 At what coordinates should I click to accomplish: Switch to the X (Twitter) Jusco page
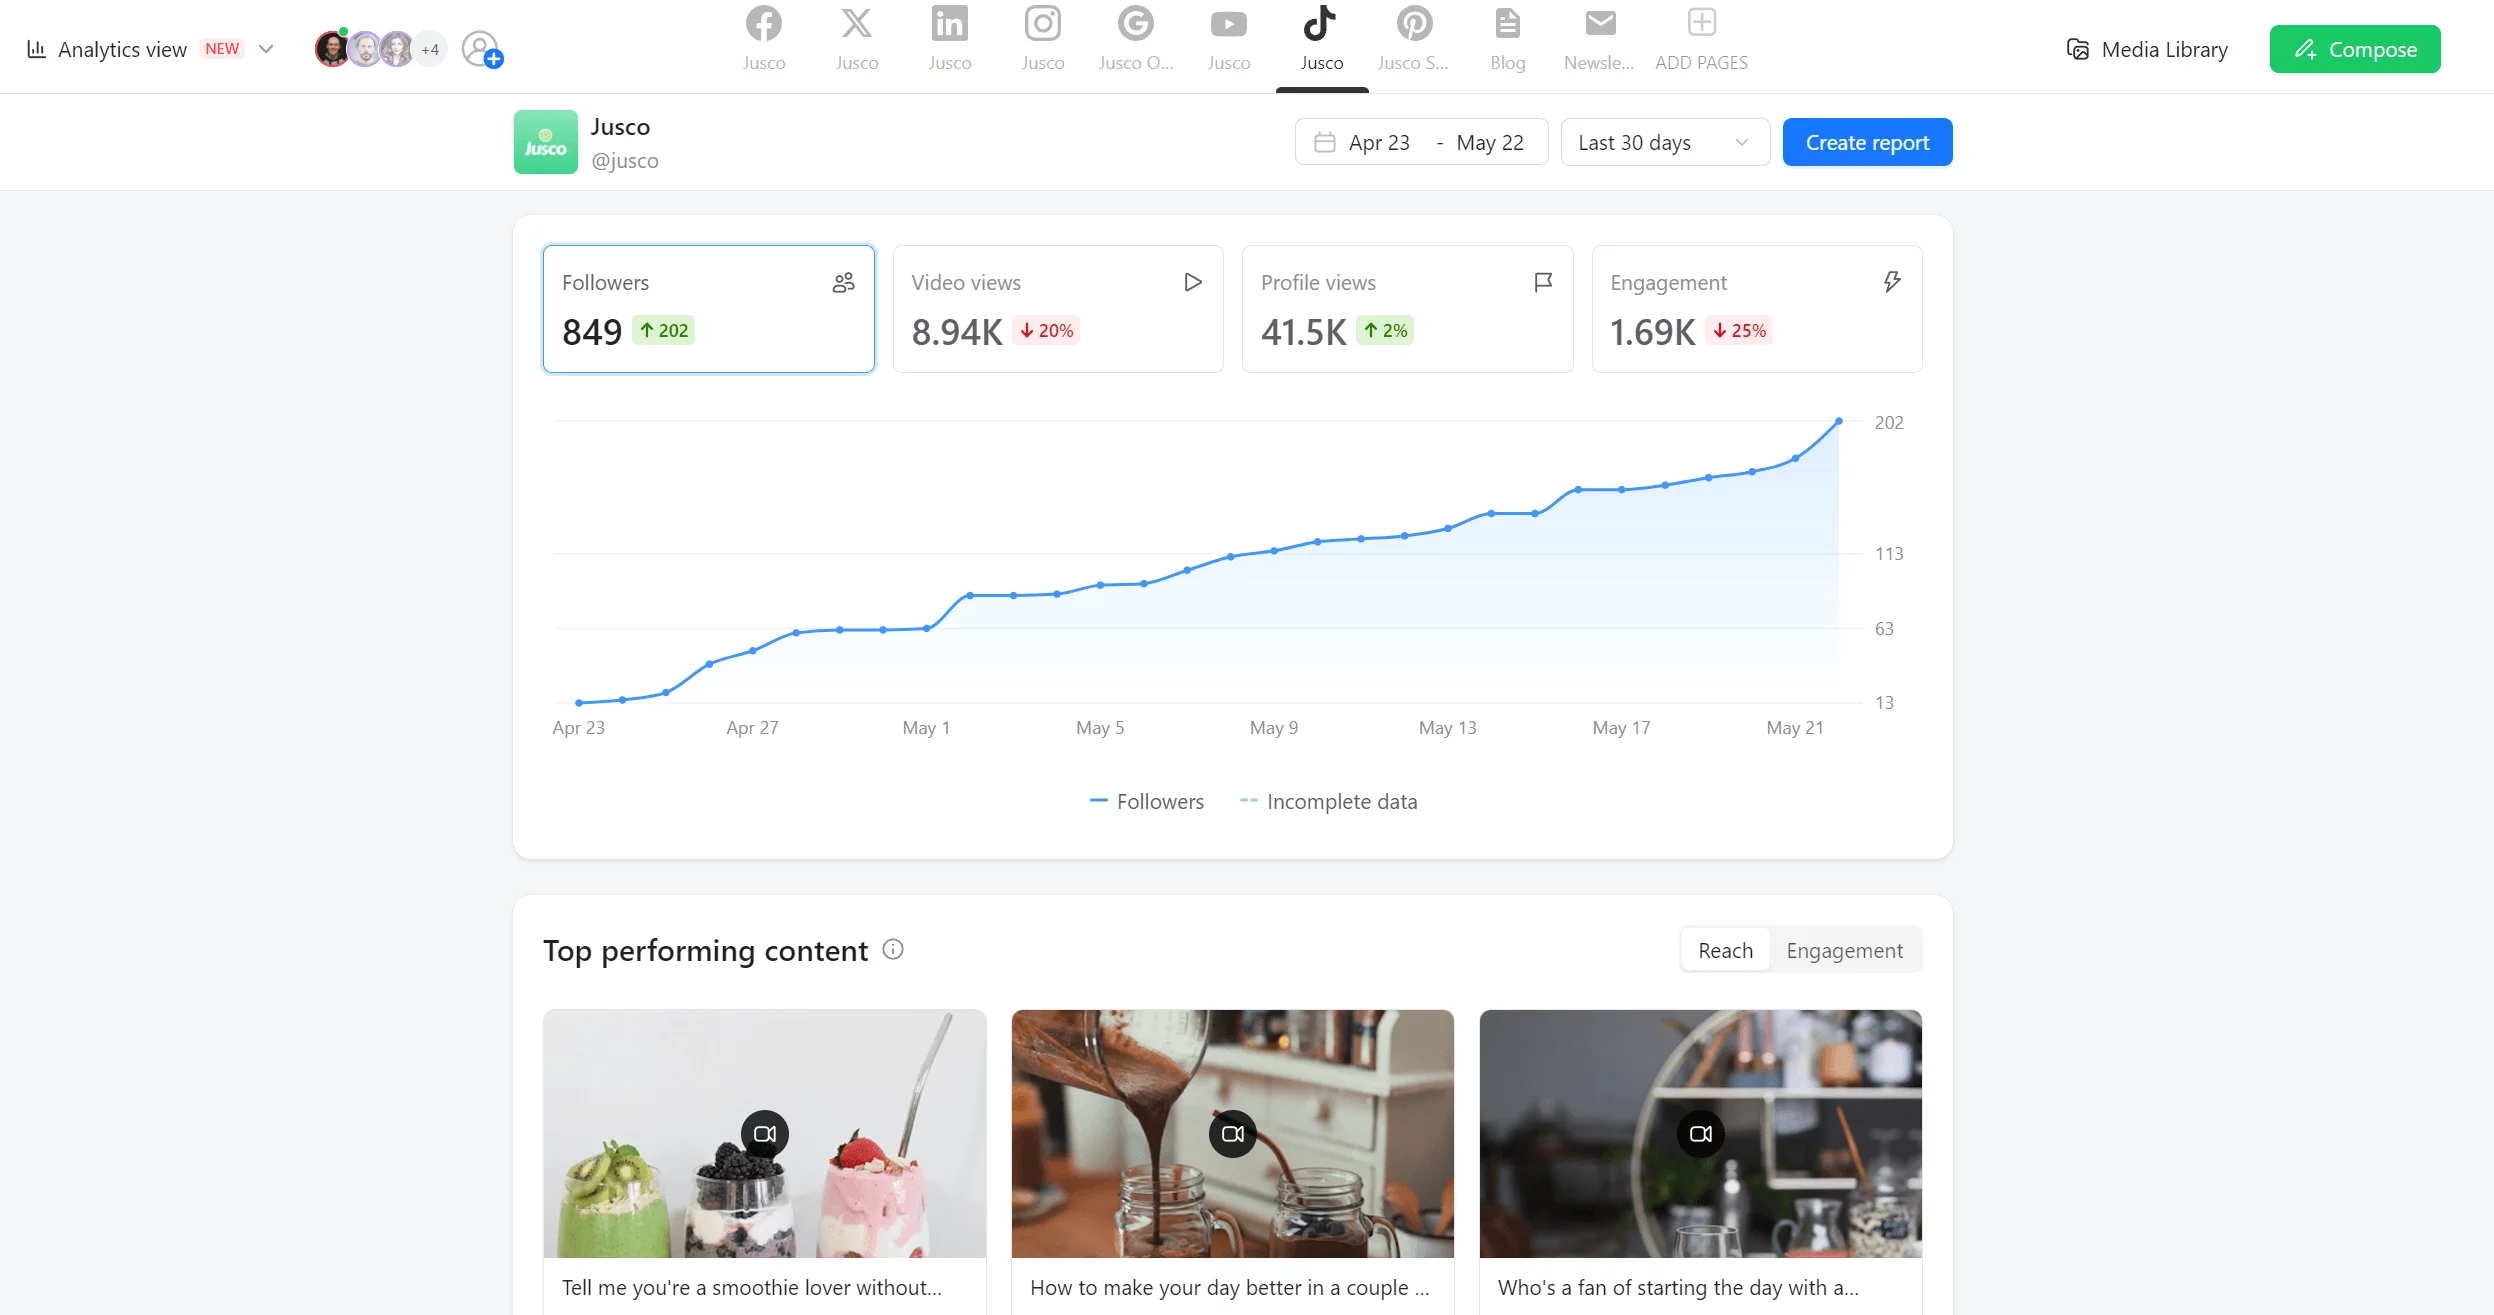pyautogui.click(x=857, y=40)
